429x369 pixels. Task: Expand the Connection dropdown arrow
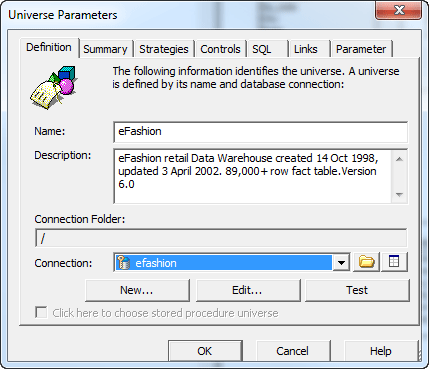341,263
